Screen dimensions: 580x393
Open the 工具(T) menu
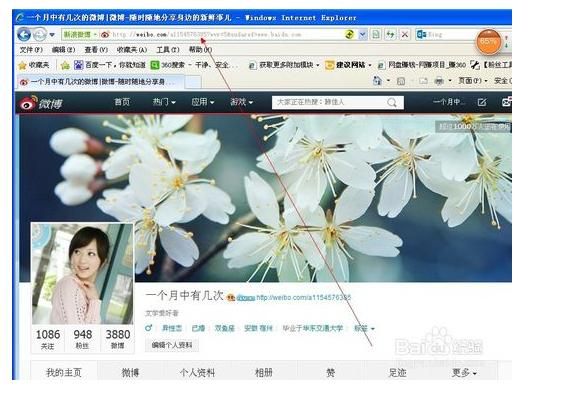tap(168, 50)
